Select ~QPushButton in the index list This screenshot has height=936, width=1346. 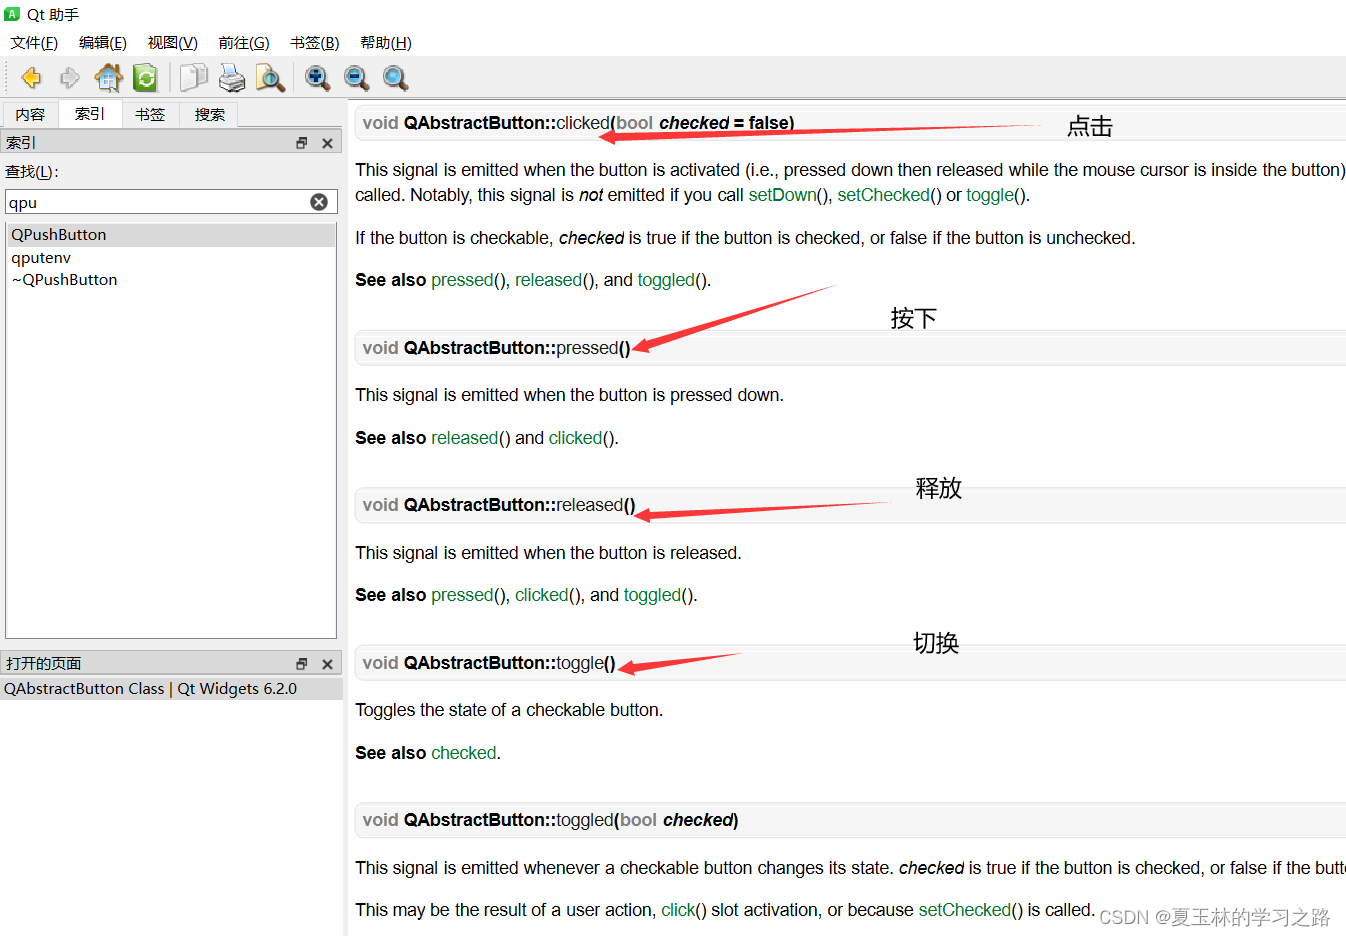coord(171,280)
